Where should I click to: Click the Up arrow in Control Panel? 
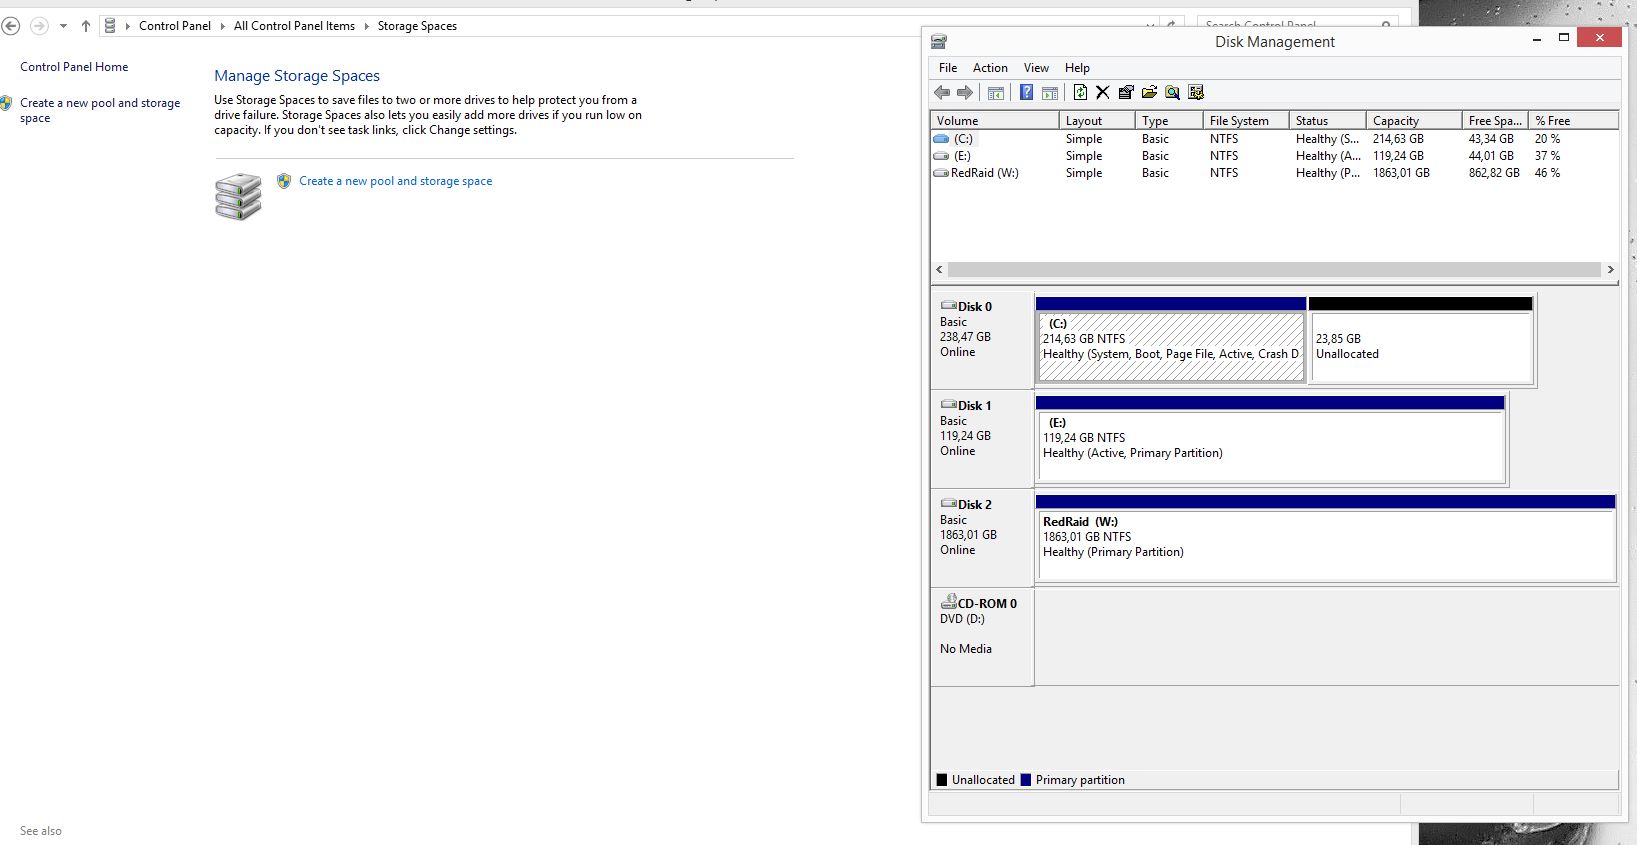click(x=86, y=26)
